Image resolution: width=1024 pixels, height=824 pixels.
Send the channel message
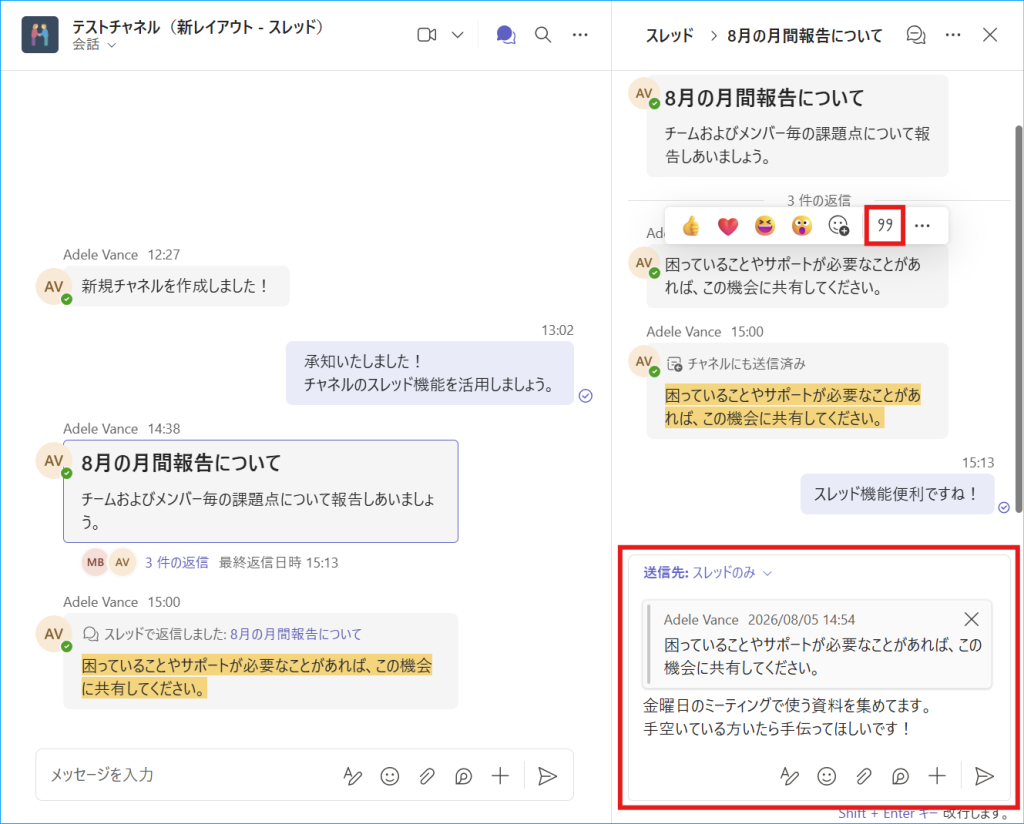click(x=547, y=776)
